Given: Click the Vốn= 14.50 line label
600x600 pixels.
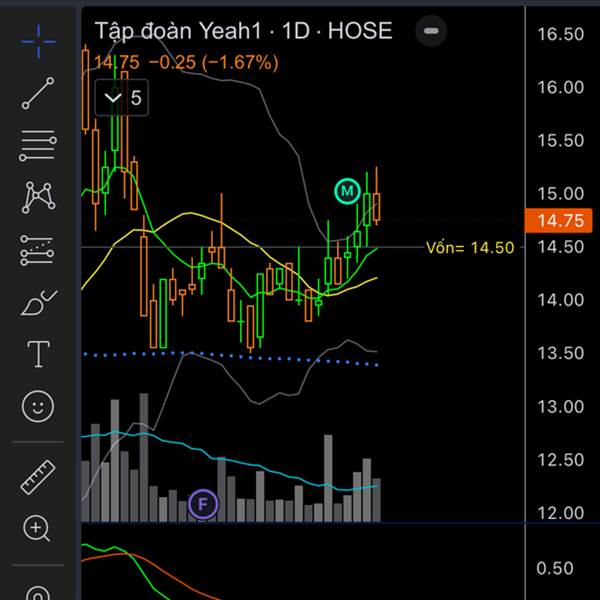Looking at the screenshot, I should pos(470,248).
